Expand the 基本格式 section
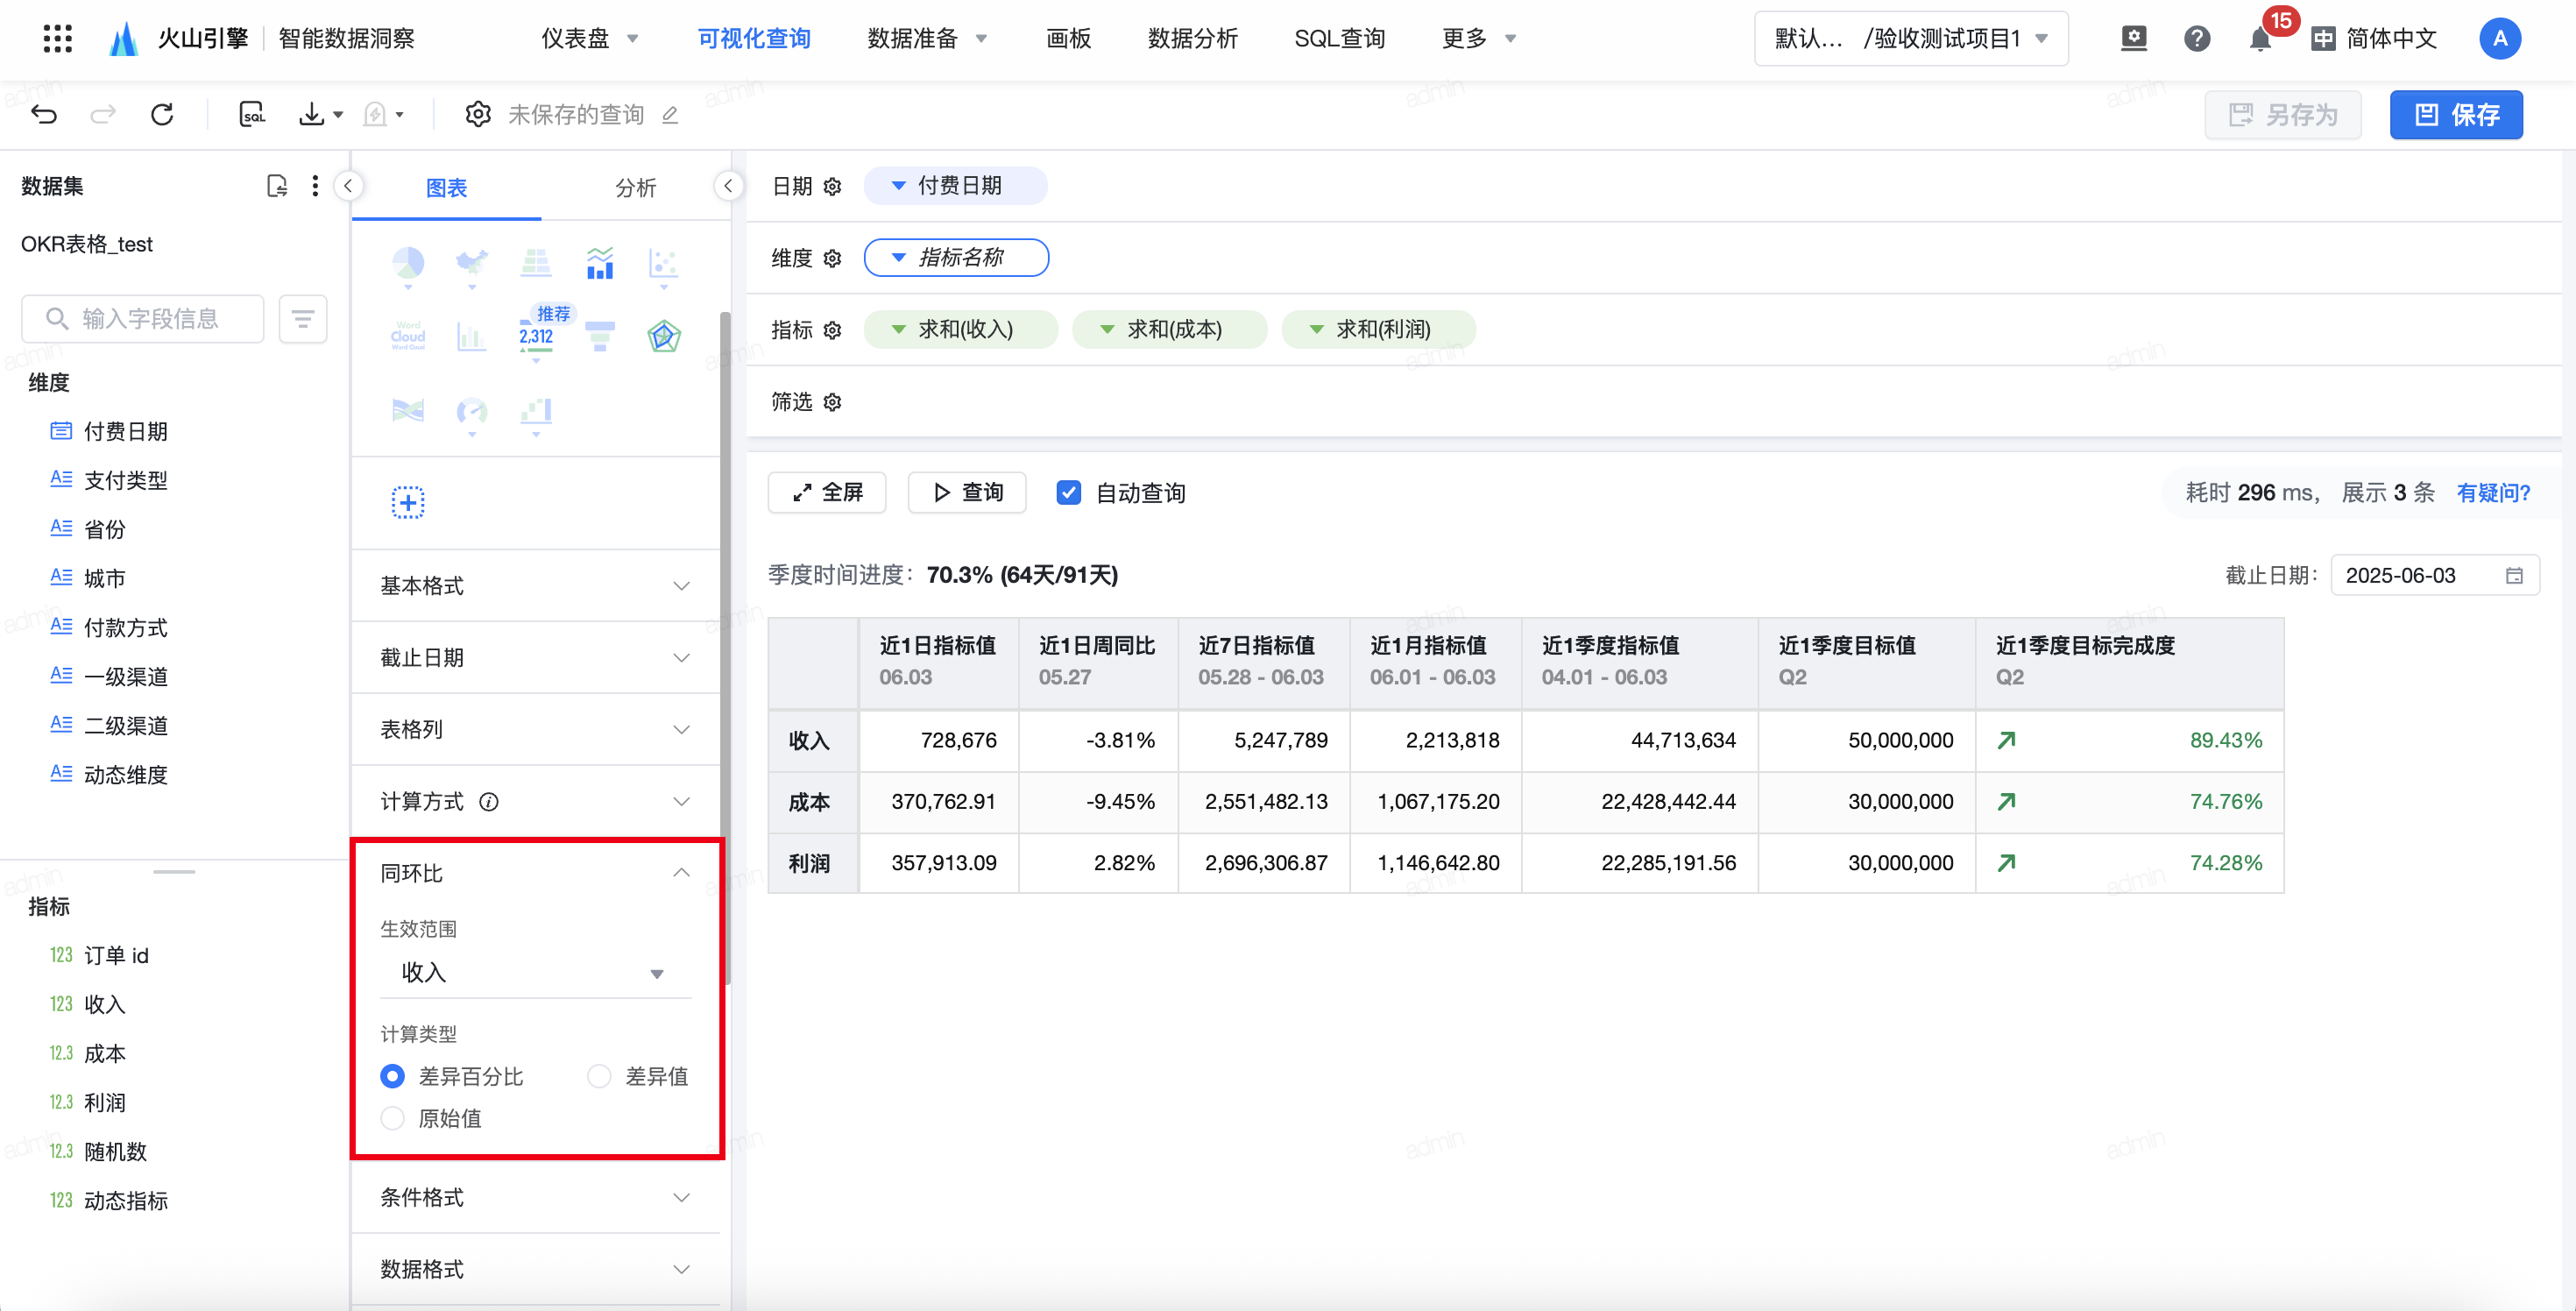This screenshot has height=1311, width=2576. point(535,586)
